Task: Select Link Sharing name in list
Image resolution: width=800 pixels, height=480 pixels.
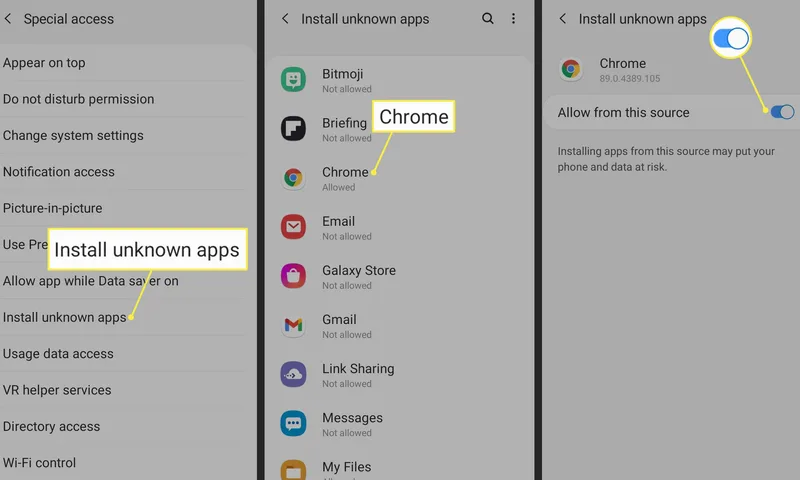Action: tap(358, 368)
